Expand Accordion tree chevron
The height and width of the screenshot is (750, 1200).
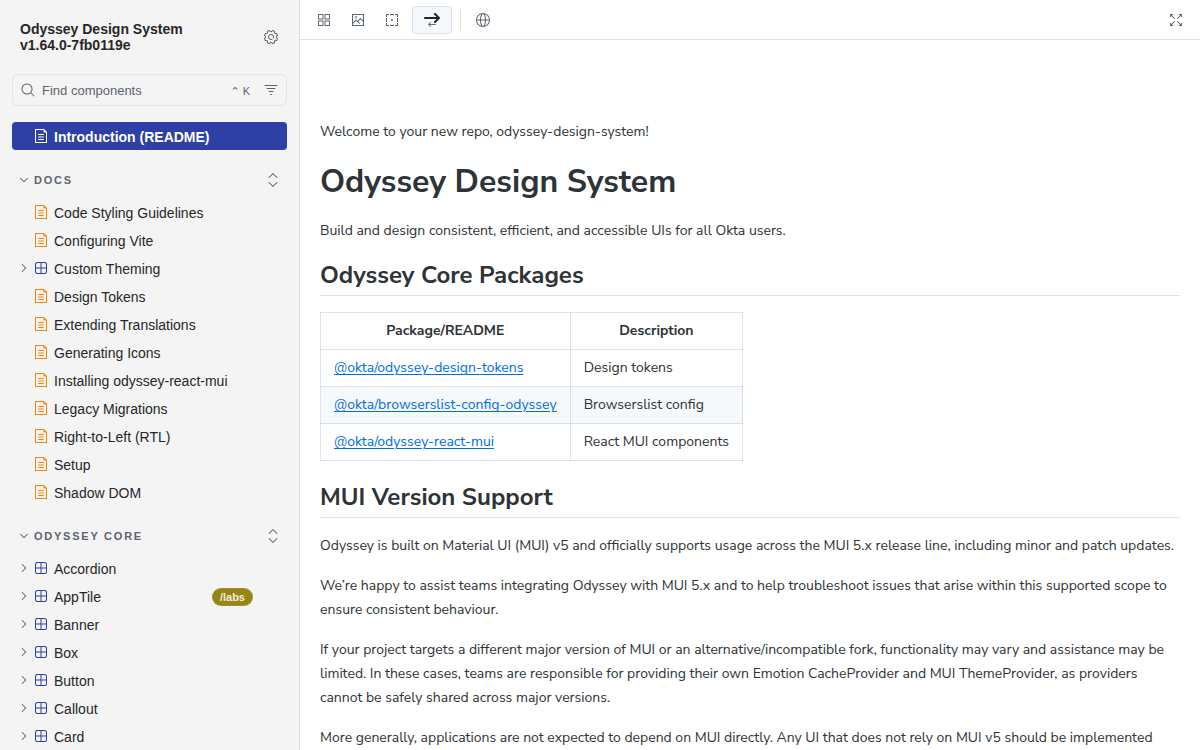tap(24, 569)
